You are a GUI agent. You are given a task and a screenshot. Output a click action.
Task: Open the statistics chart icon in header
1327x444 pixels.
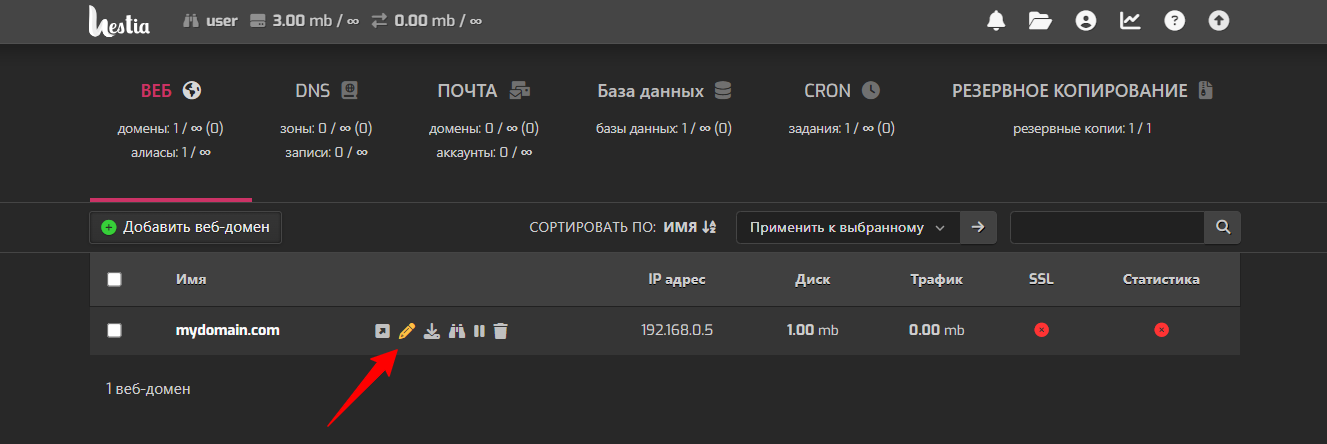[x=1130, y=20]
